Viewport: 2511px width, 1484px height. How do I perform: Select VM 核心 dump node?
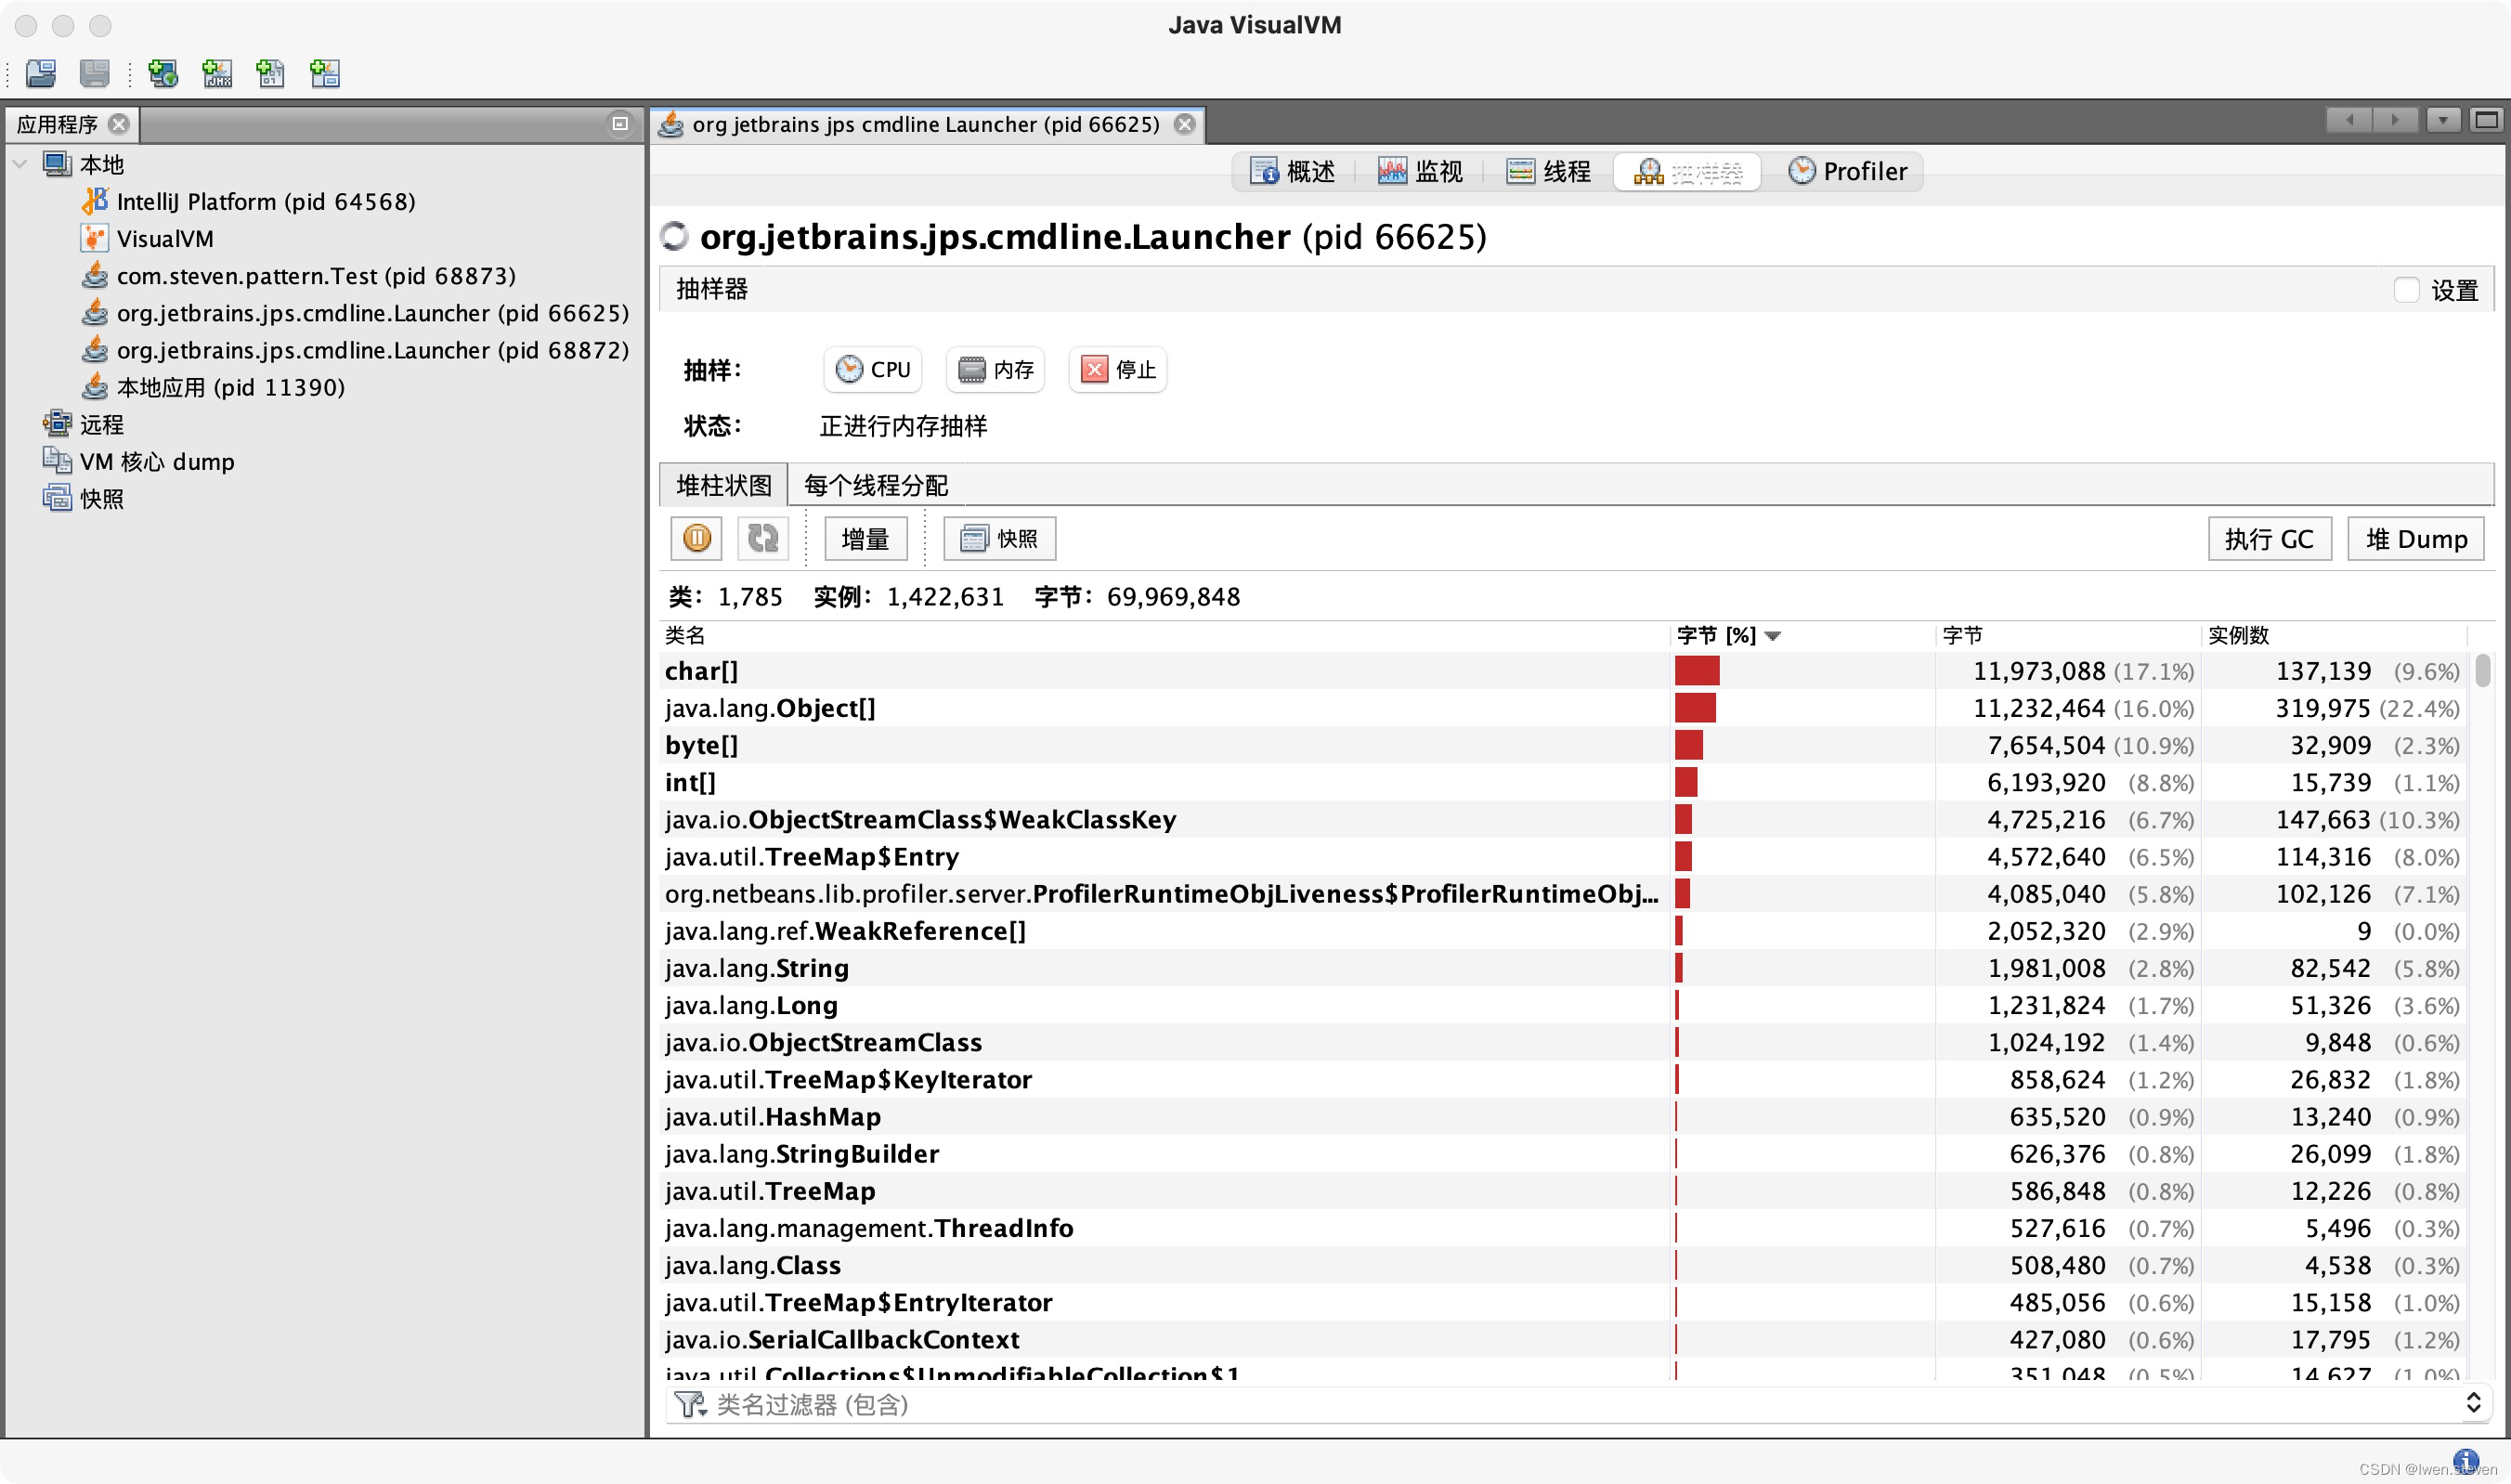(x=139, y=461)
